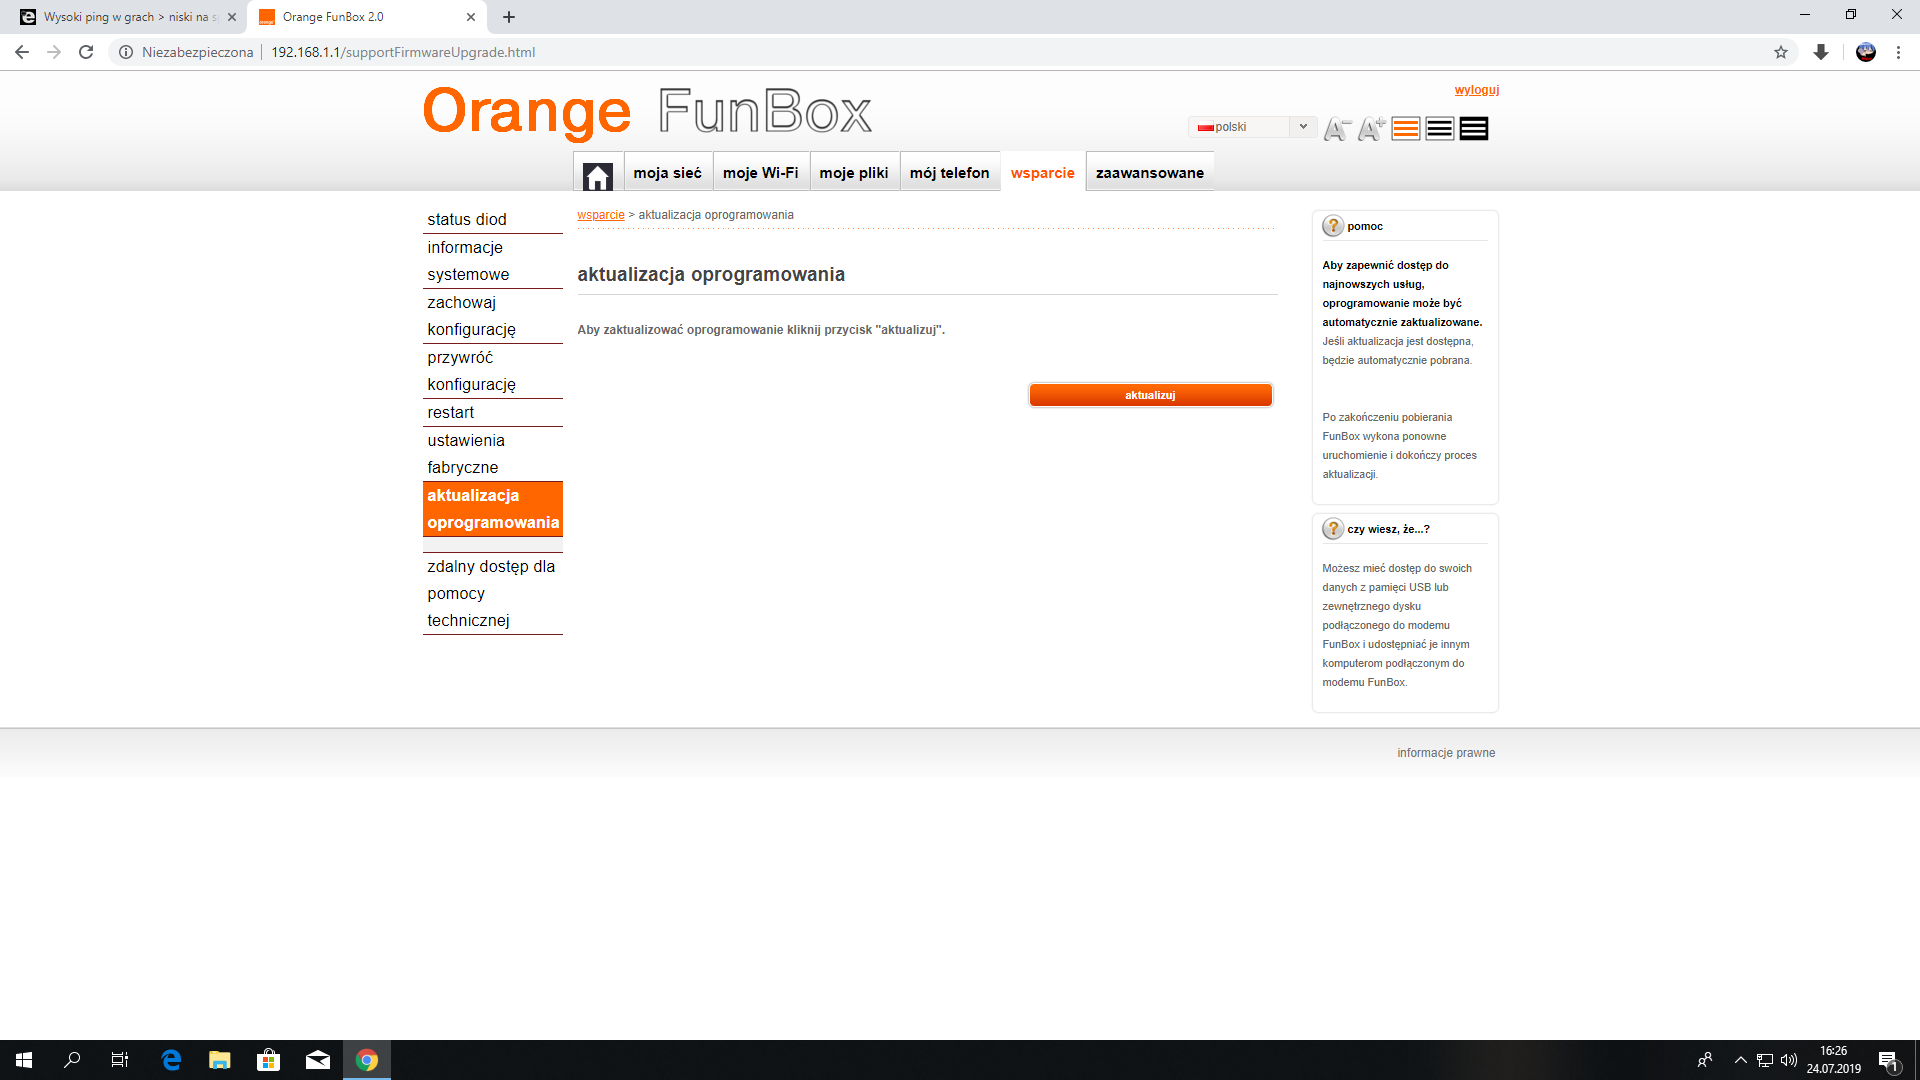Click the orange 'aktualizuj' button
This screenshot has width=1920, height=1080.
coord(1151,395)
